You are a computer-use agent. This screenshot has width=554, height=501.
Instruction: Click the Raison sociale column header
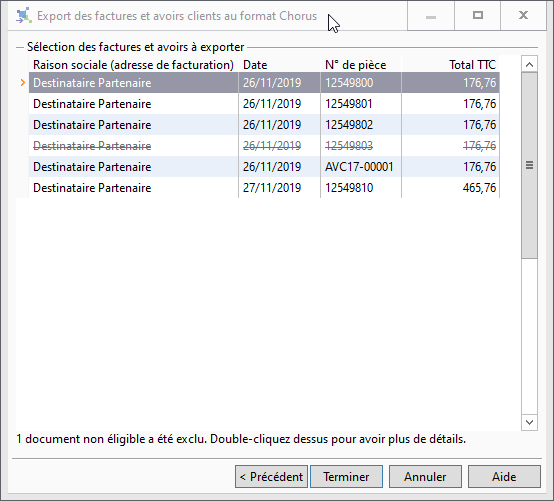pos(134,65)
